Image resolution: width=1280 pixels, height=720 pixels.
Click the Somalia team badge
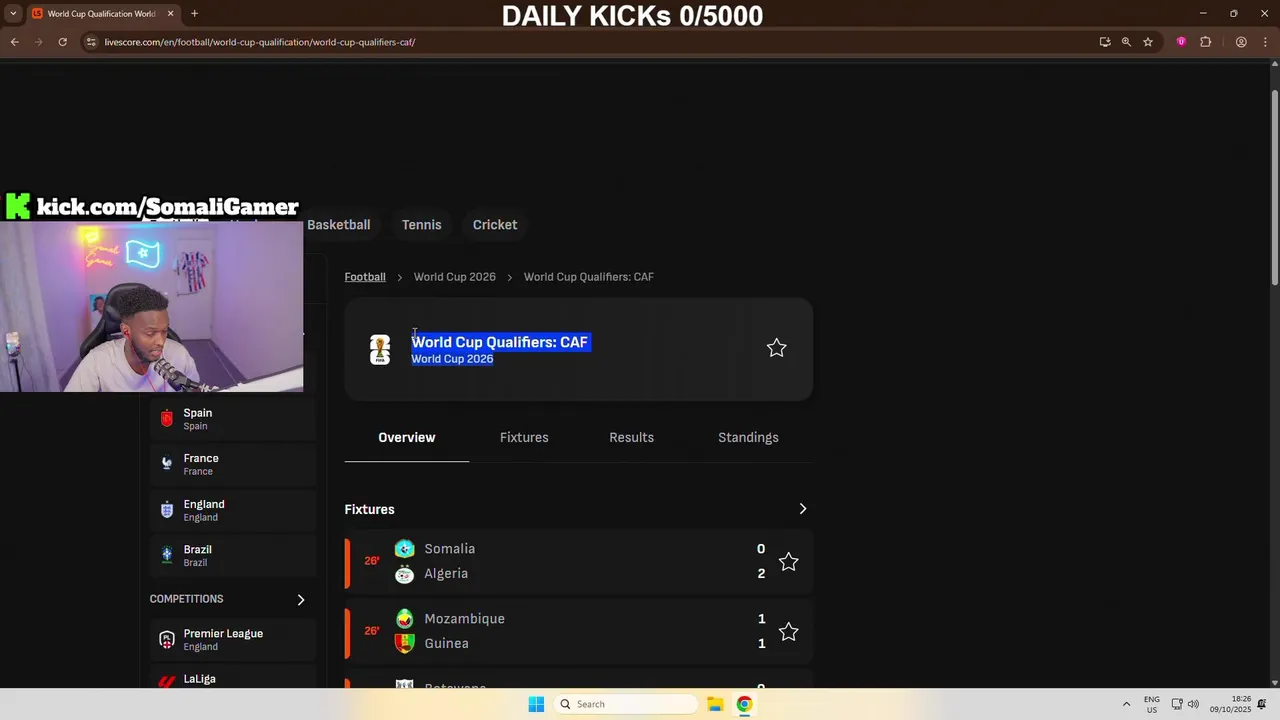point(404,549)
